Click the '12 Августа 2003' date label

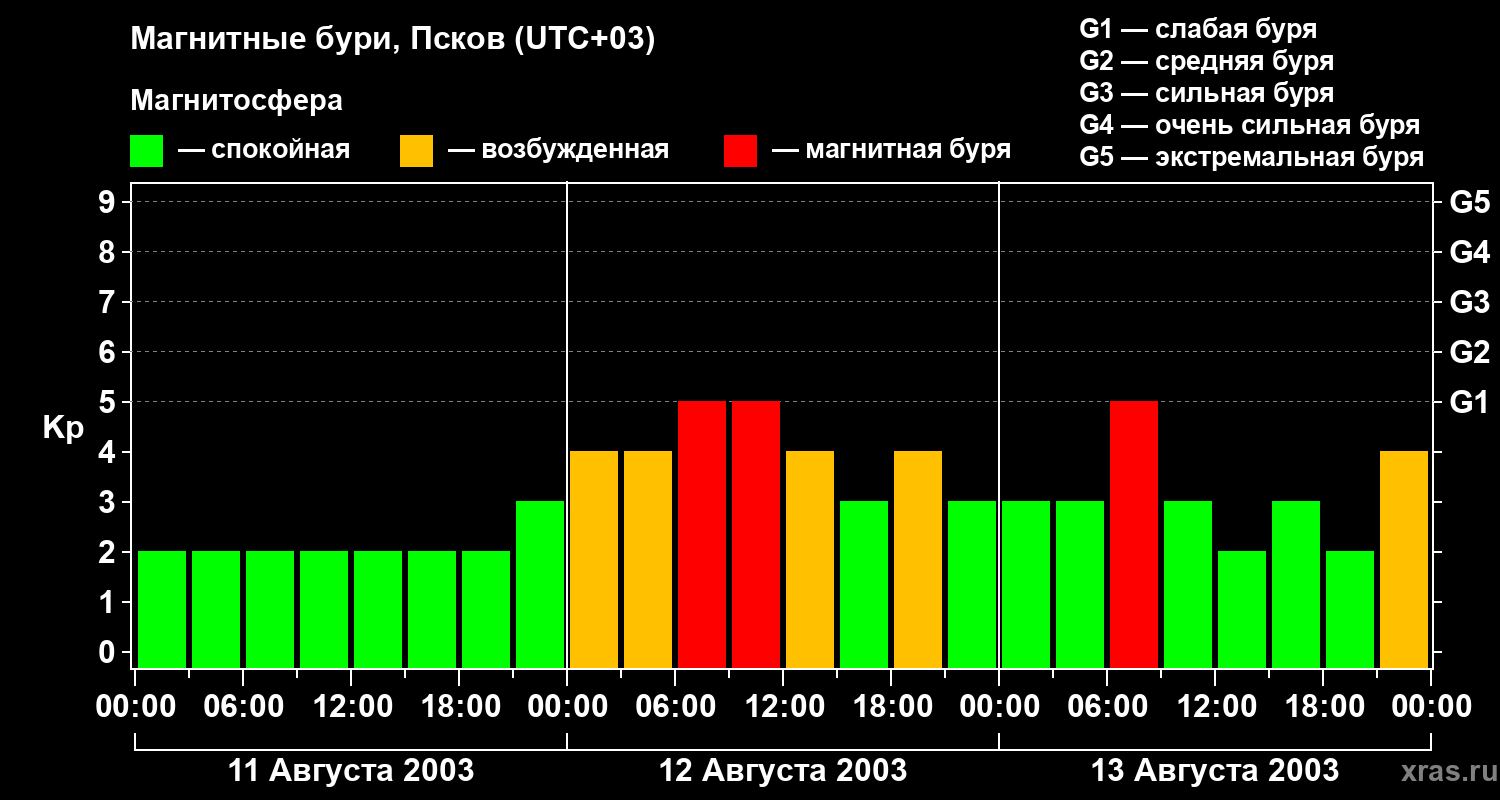click(x=783, y=771)
